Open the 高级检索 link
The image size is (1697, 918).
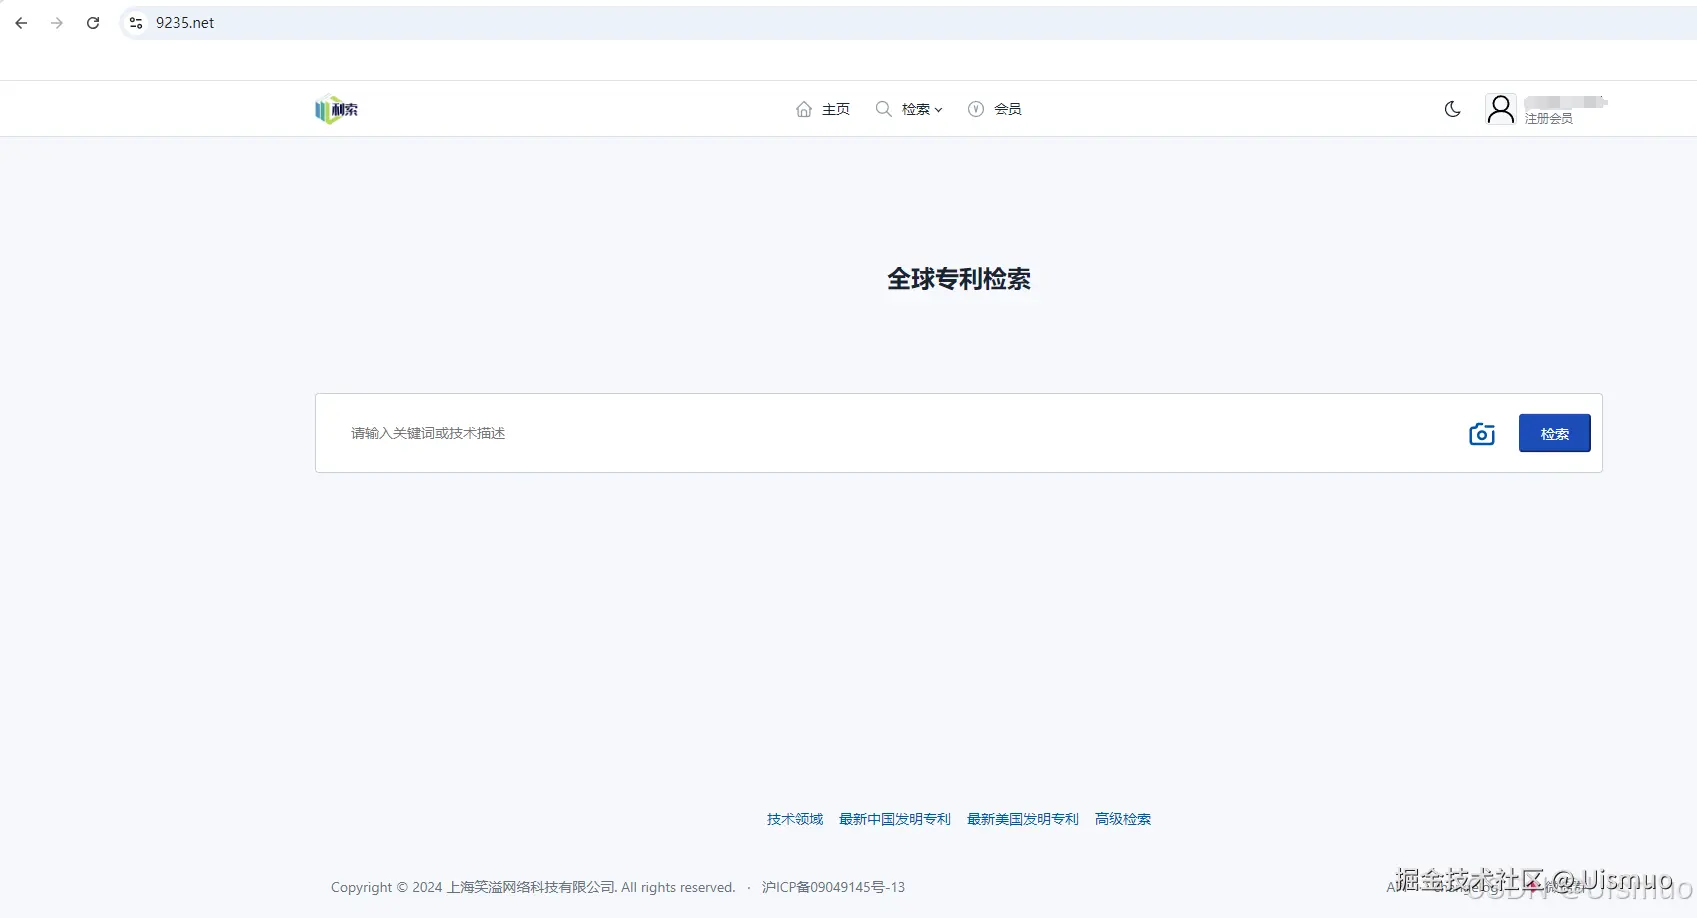[x=1122, y=818]
